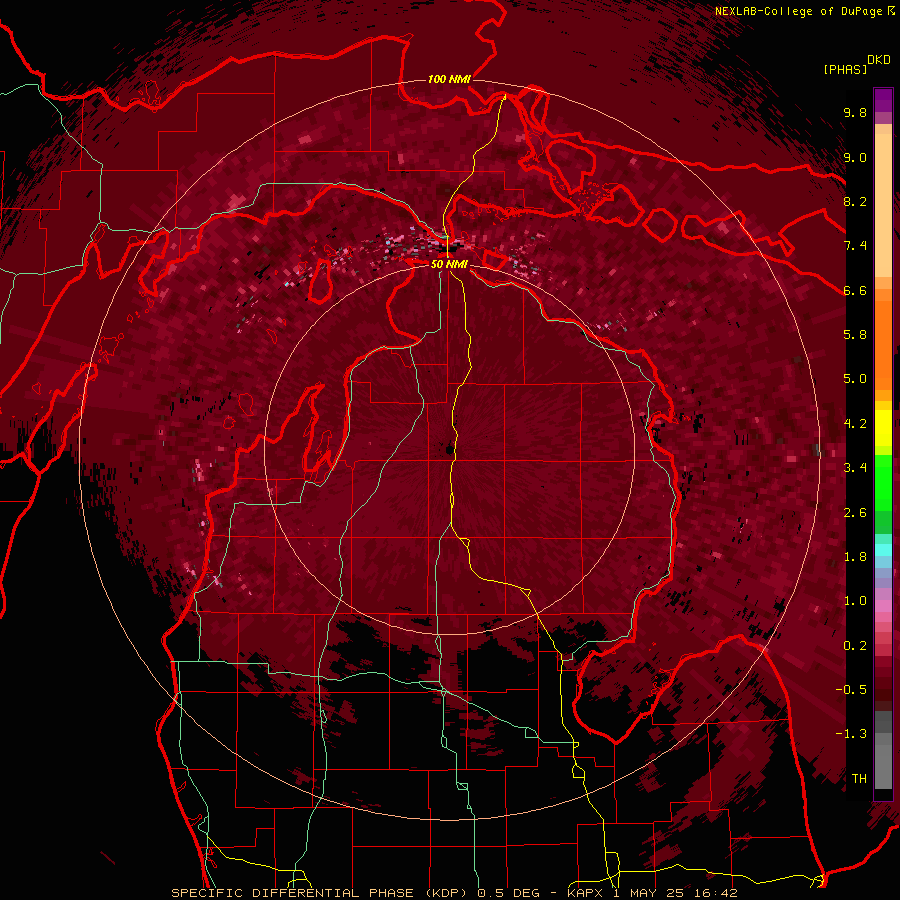Image resolution: width=900 pixels, height=900 pixels.
Task: Click the 5.0 legend value
Action: click(x=855, y=379)
